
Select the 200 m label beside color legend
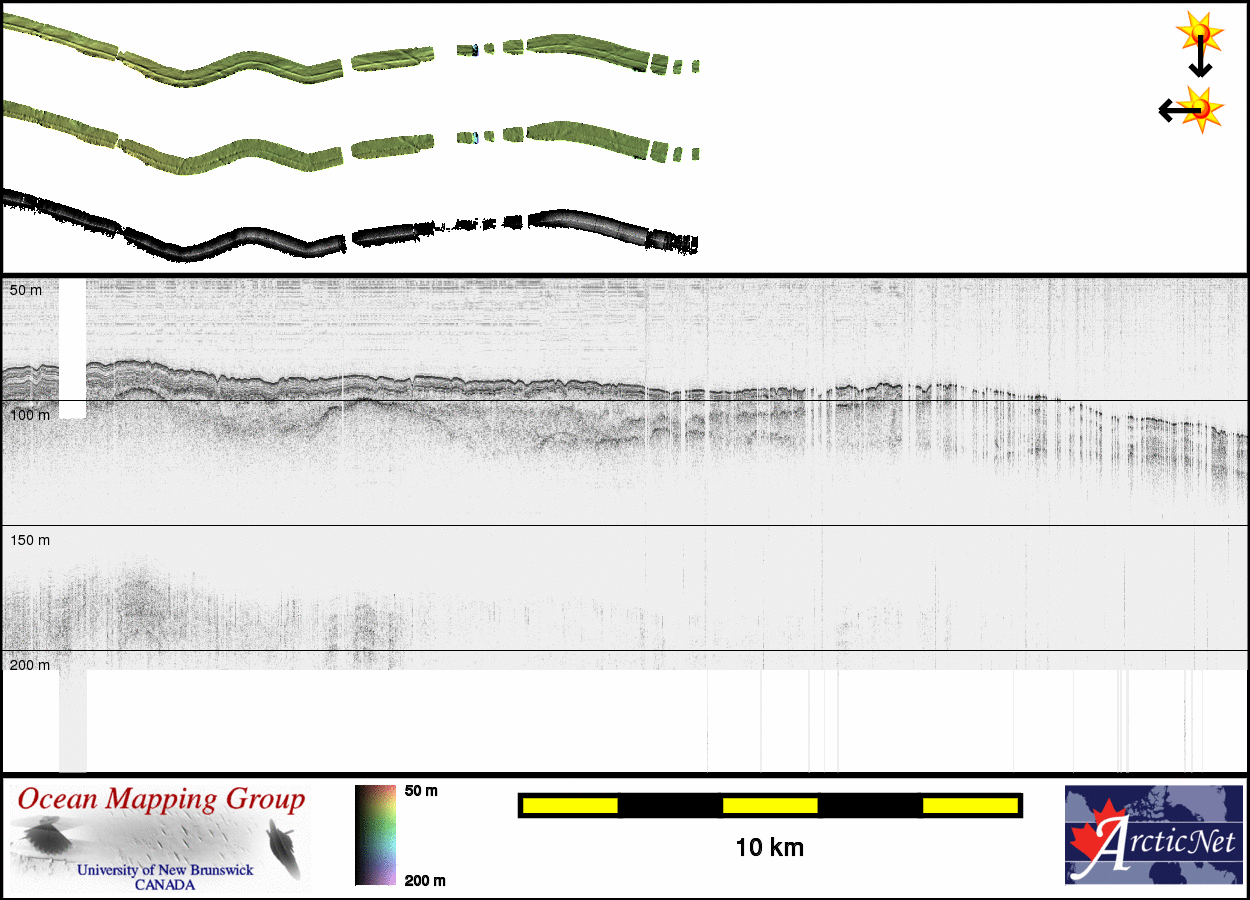pyautogui.click(x=425, y=881)
